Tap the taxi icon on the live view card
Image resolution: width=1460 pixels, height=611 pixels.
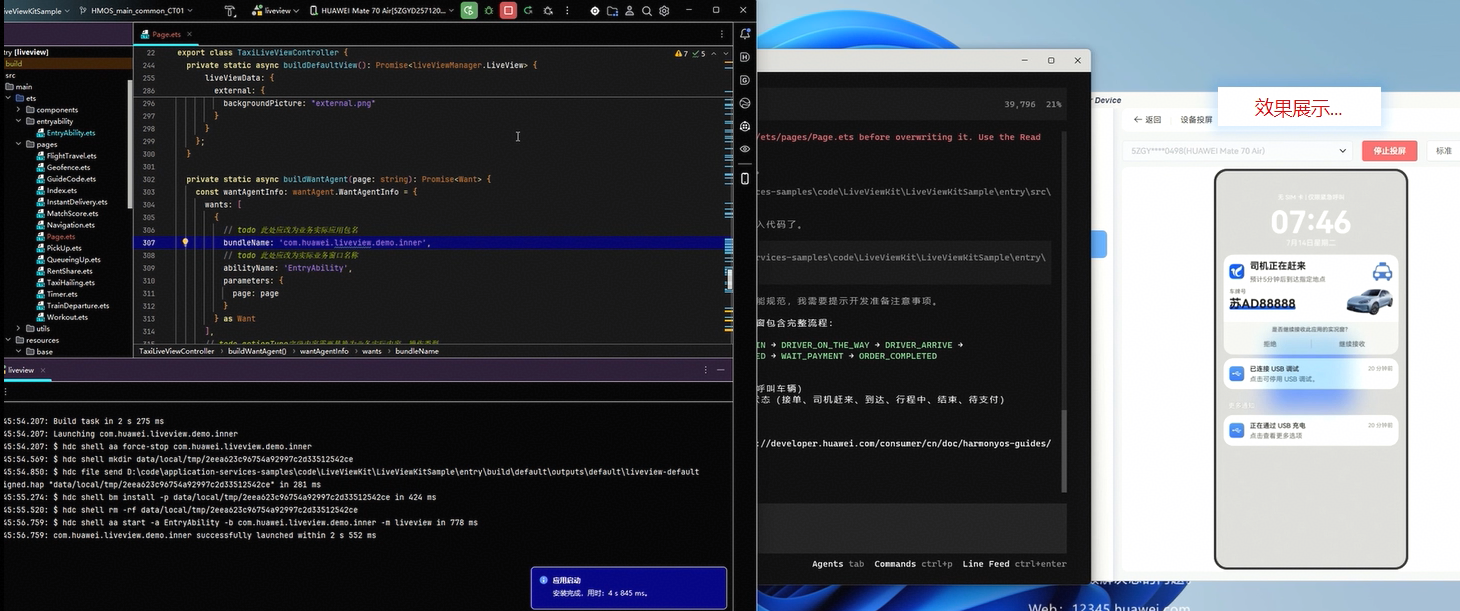coord(1380,272)
